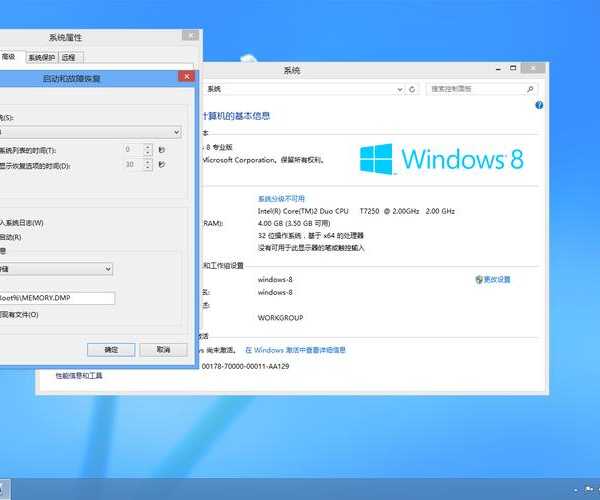Toggle the 现有文件(O) overwrite option
Viewport: 600px width, 500px height.
click(19, 315)
